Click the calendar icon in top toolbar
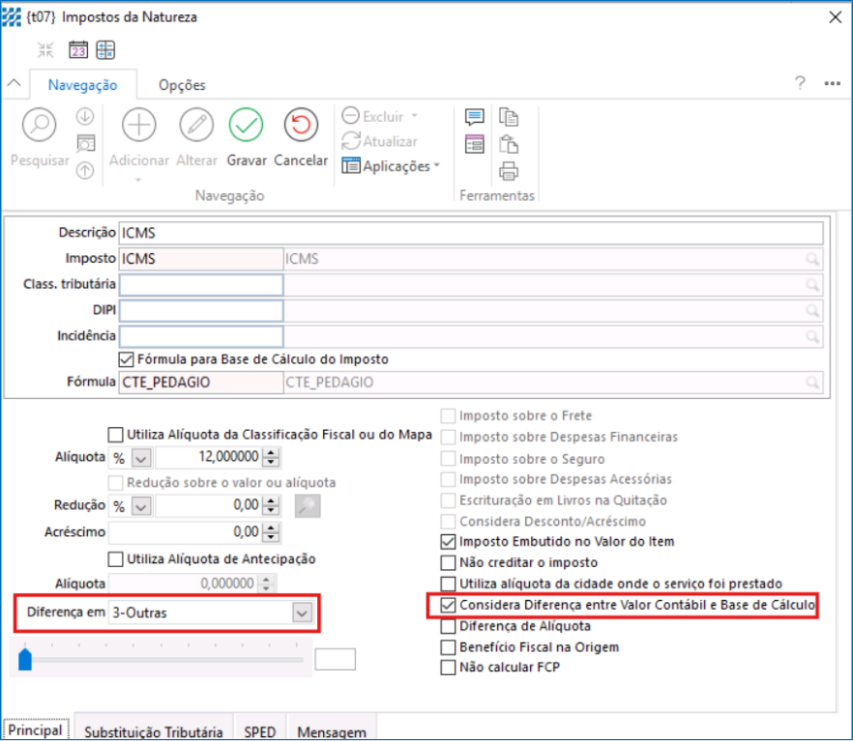The width and height of the screenshot is (853, 741). coord(78,50)
